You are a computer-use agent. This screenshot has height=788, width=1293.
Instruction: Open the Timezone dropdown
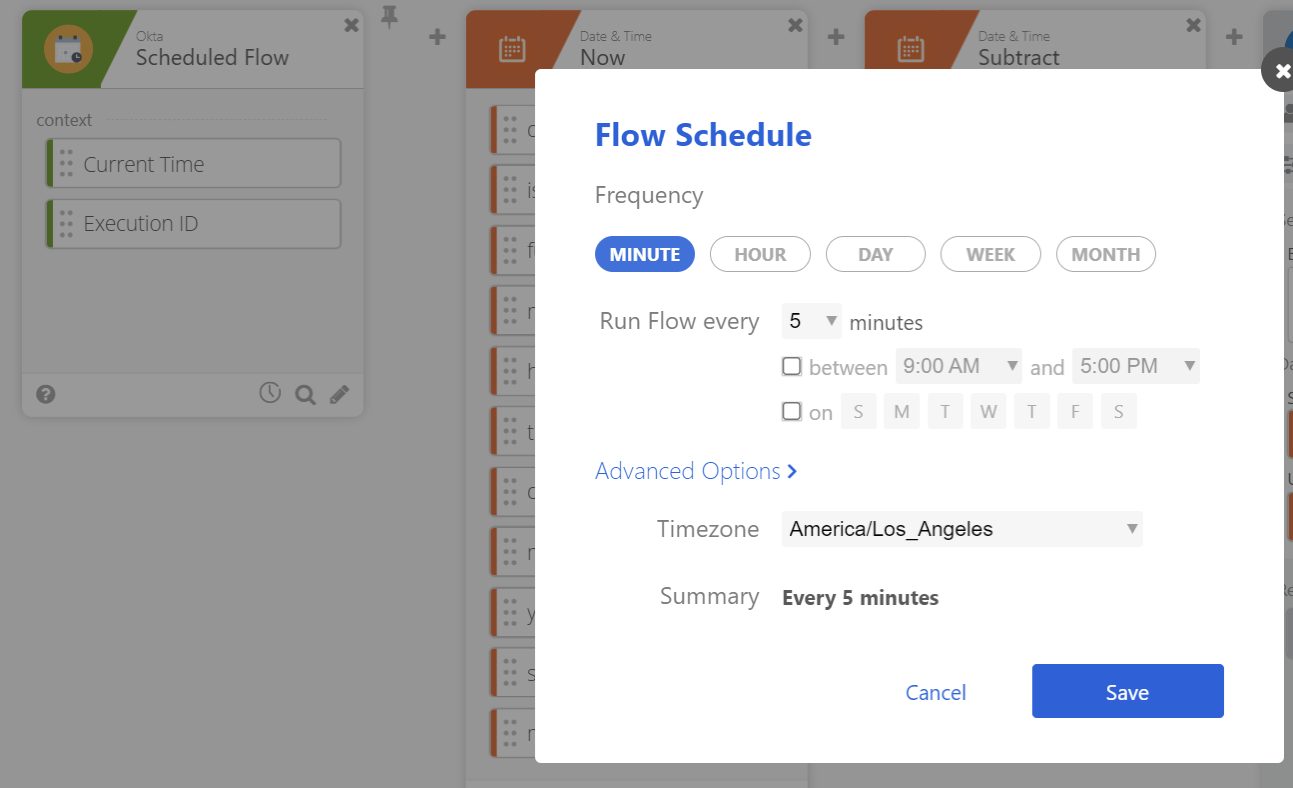(962, 529)
